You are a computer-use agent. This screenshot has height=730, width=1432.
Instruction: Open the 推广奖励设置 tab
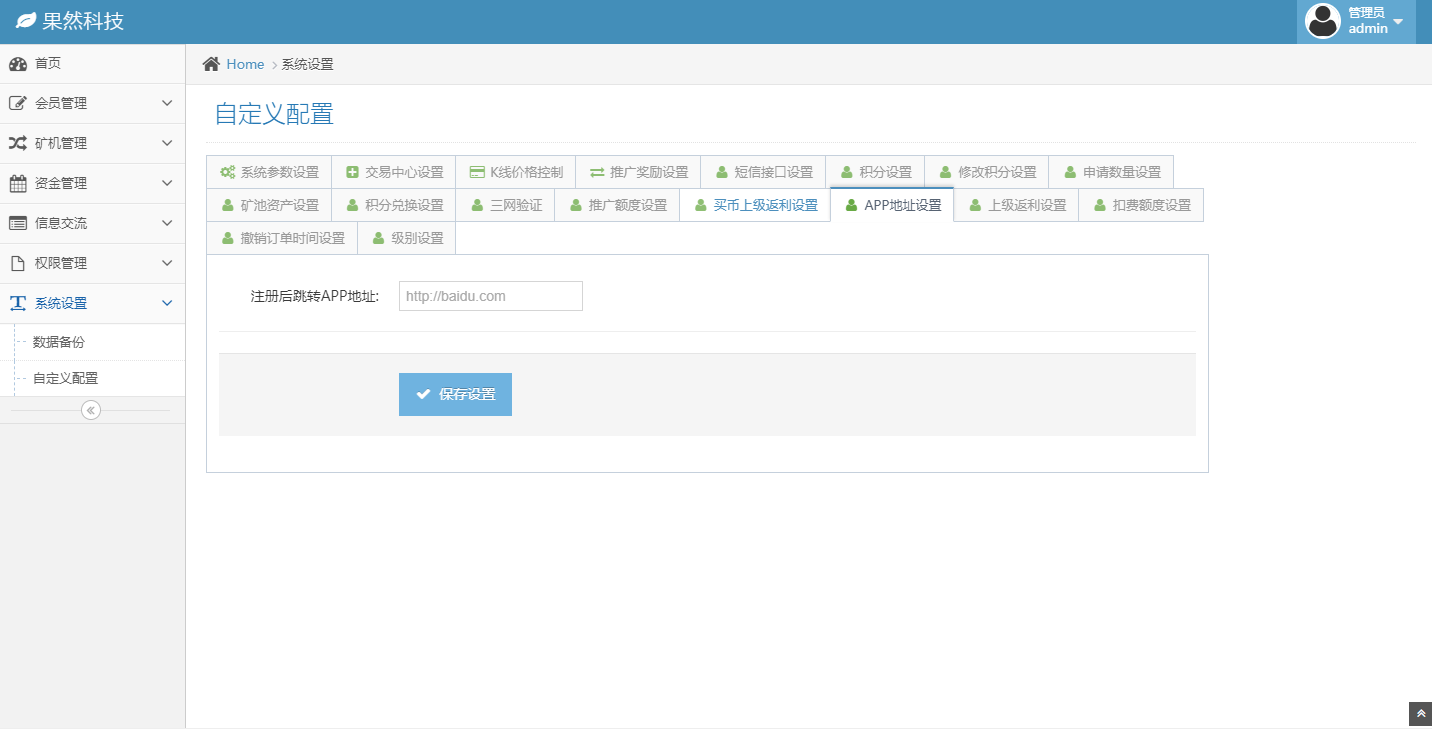click(638, 172)
